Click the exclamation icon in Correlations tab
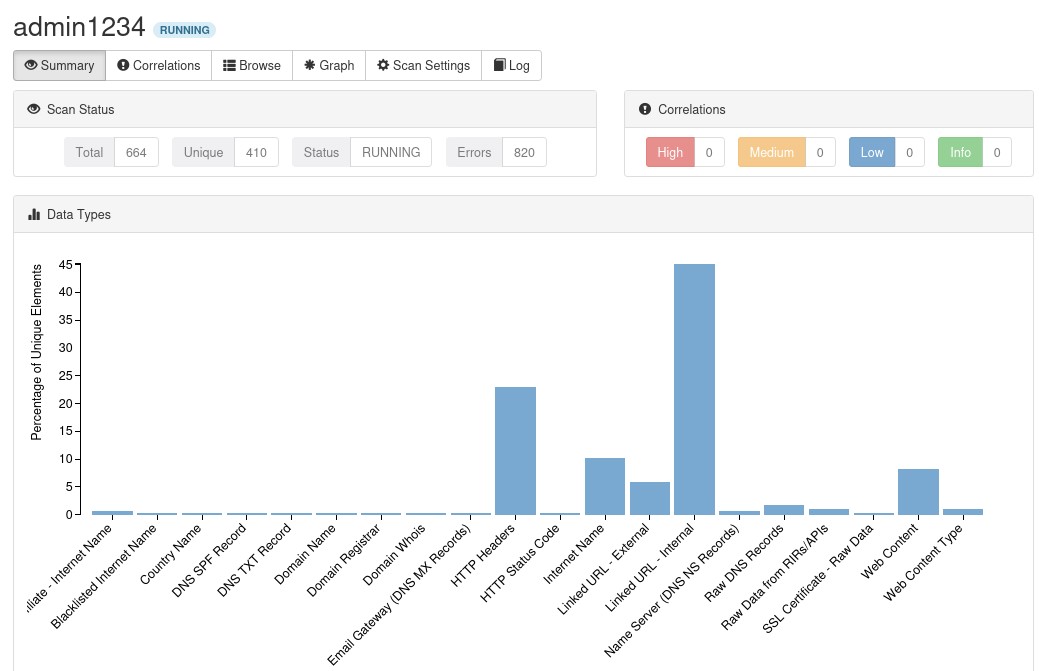 (x=123, y=65)
